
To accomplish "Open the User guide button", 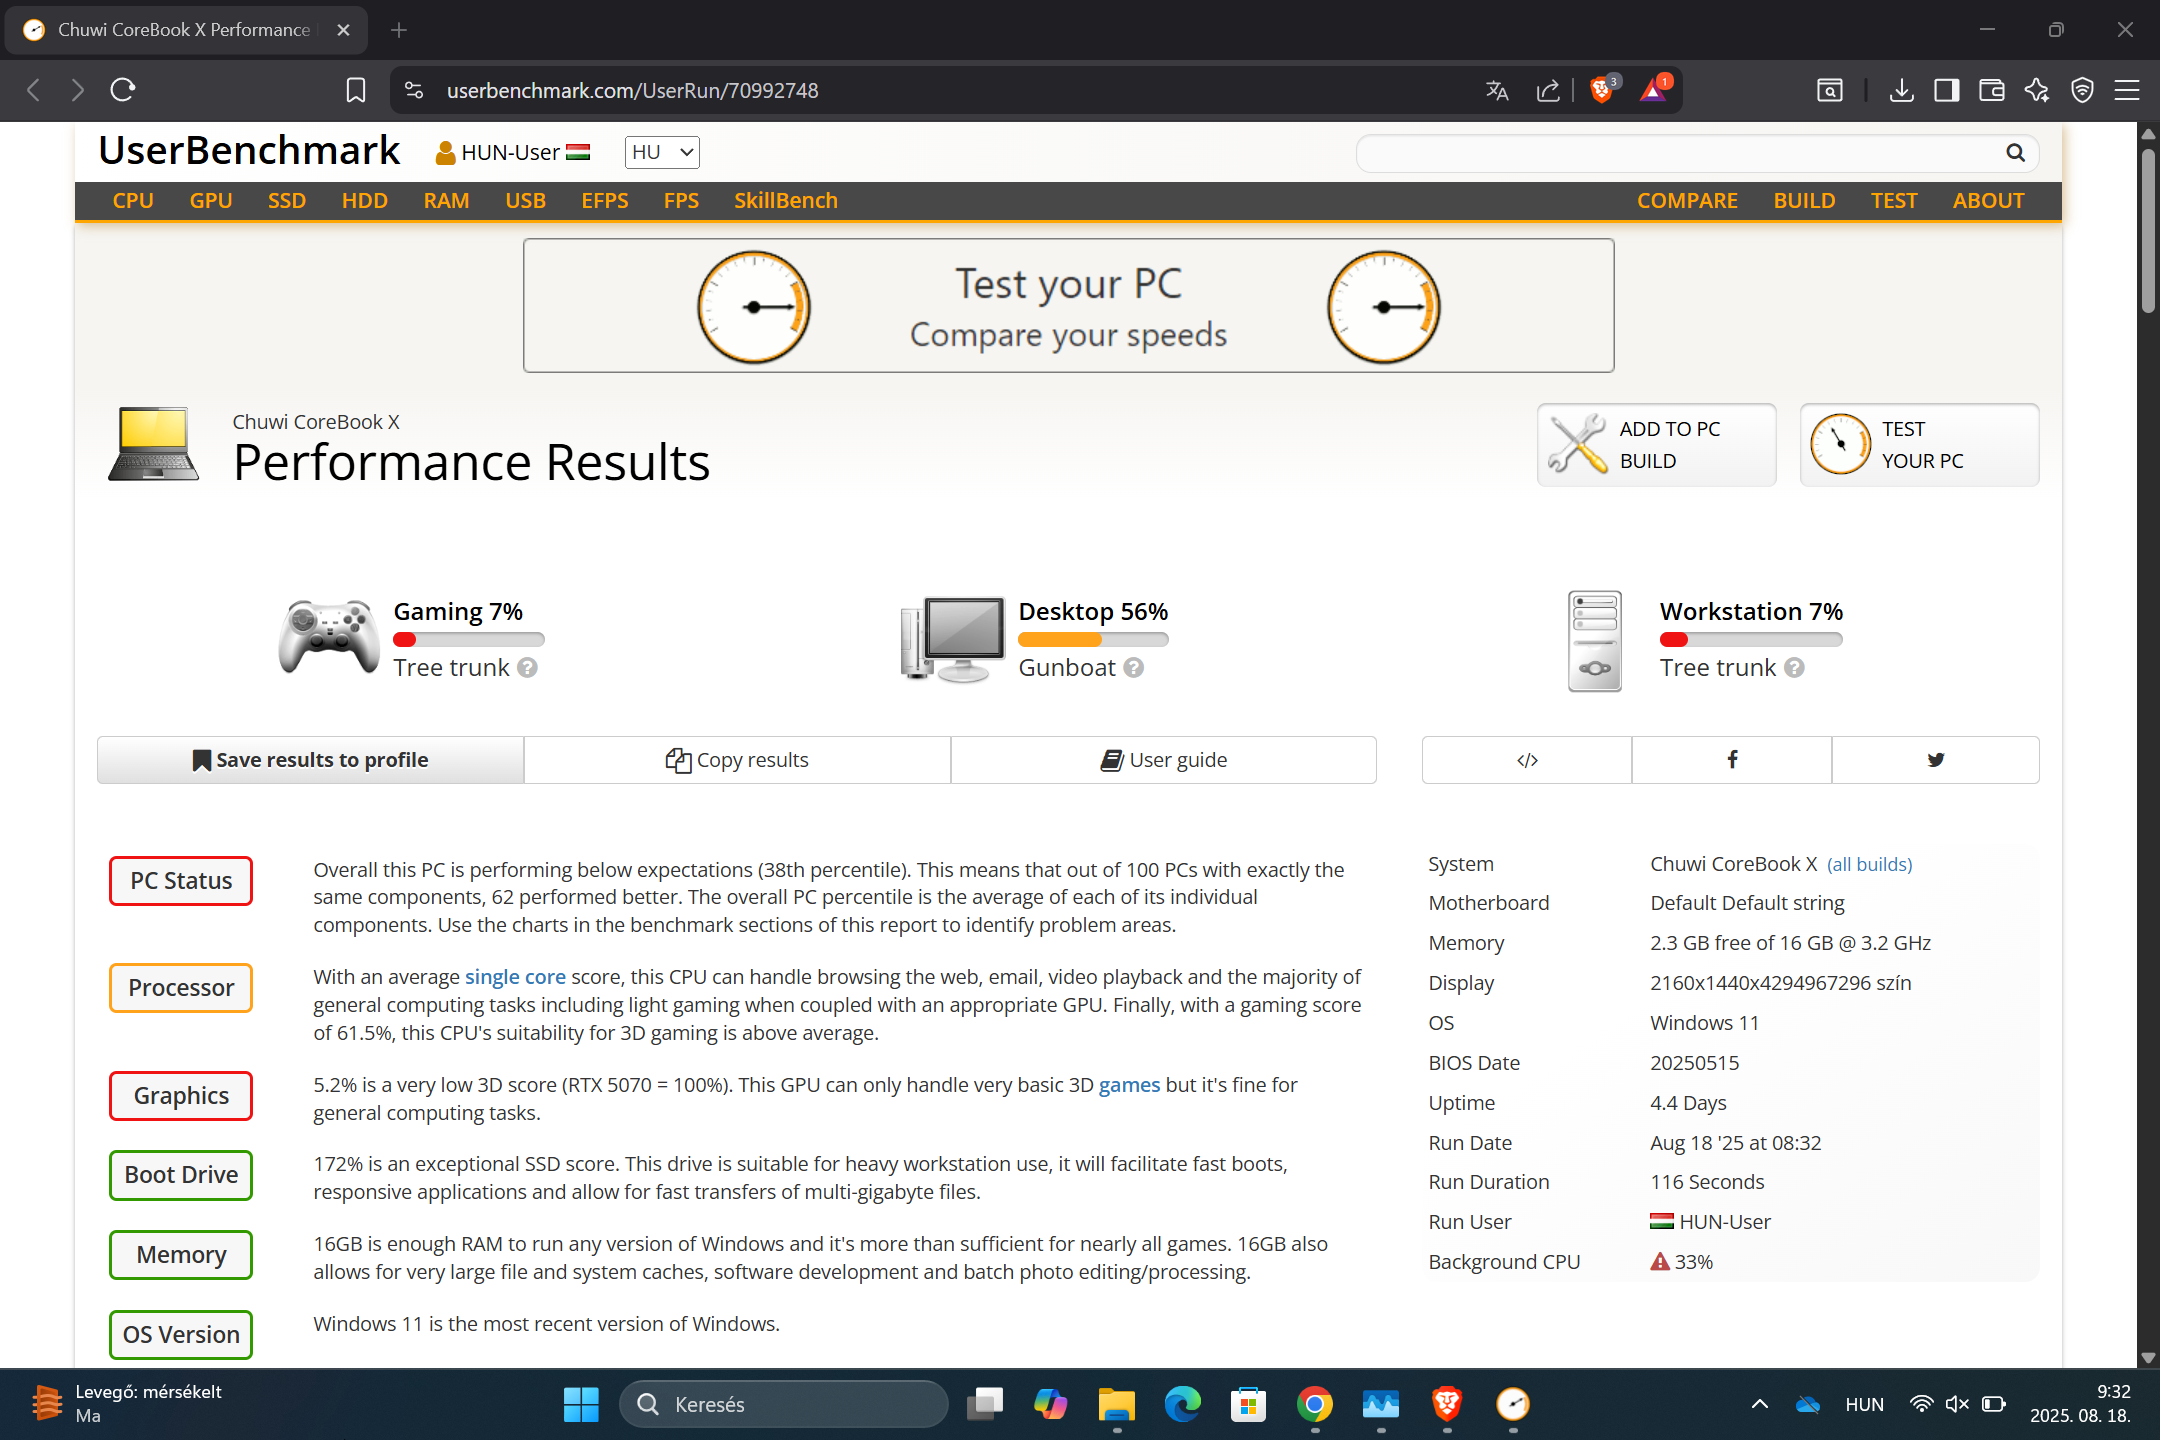I will pyautogui.click(x=1164, y=760).
